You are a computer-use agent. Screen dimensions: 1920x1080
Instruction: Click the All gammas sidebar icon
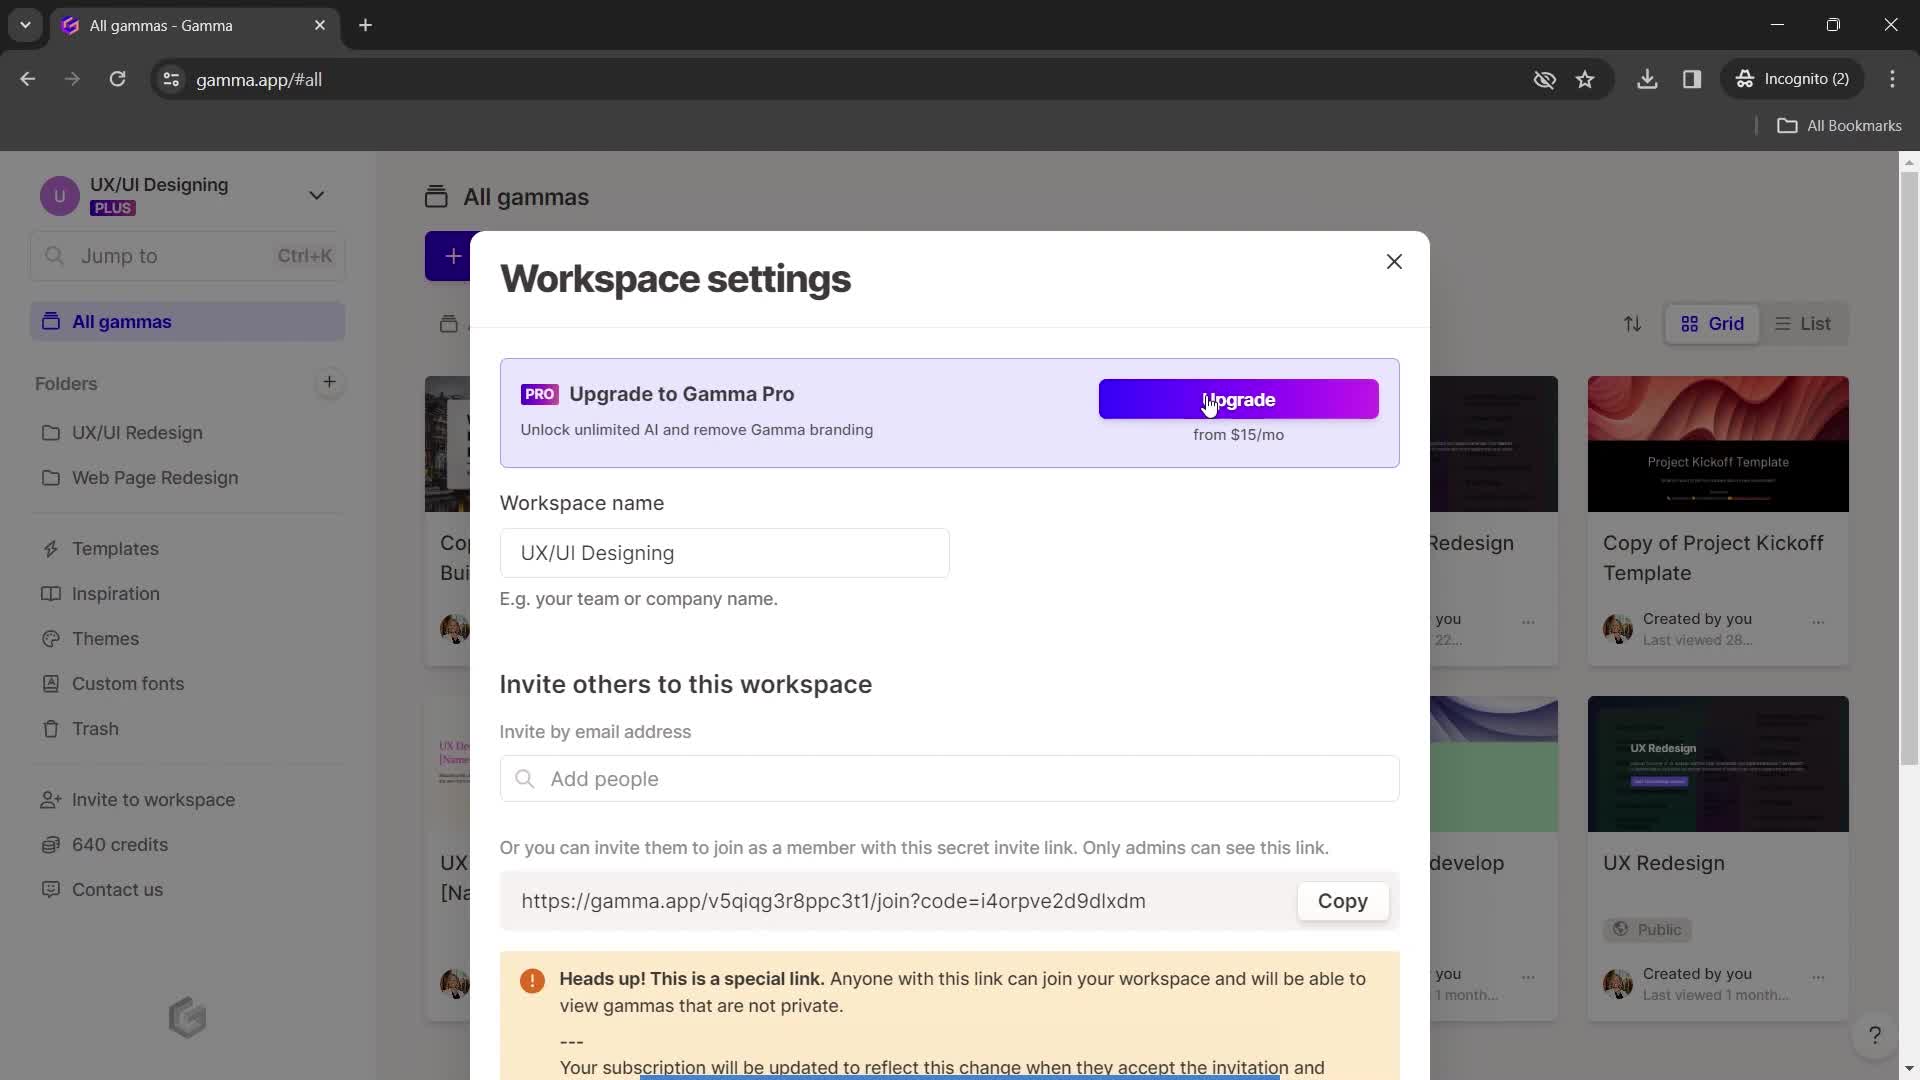click(51, 322)
